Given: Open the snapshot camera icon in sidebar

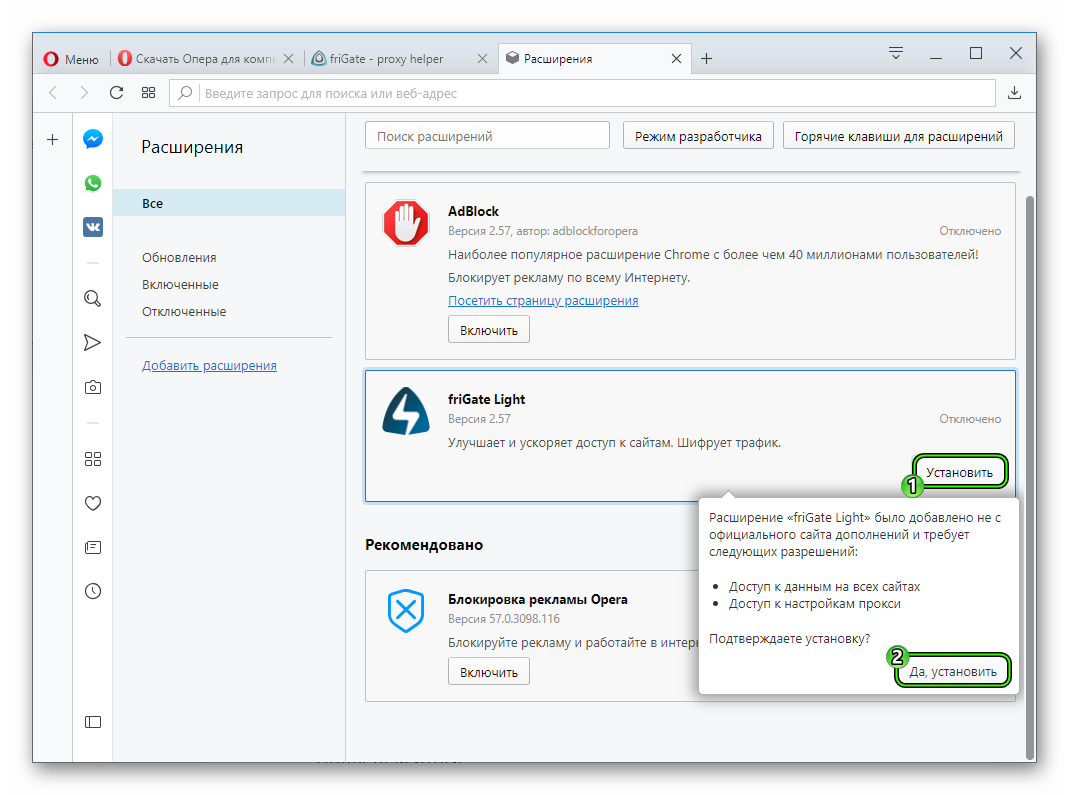Looking at the screenshot, I should coord(93,387).
